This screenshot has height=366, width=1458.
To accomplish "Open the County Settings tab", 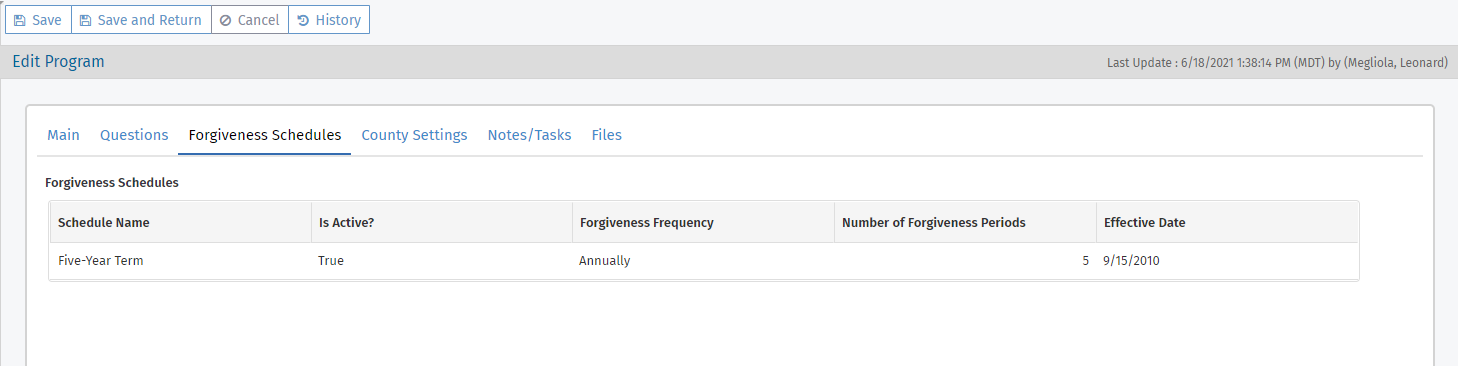I will [414, 135].
